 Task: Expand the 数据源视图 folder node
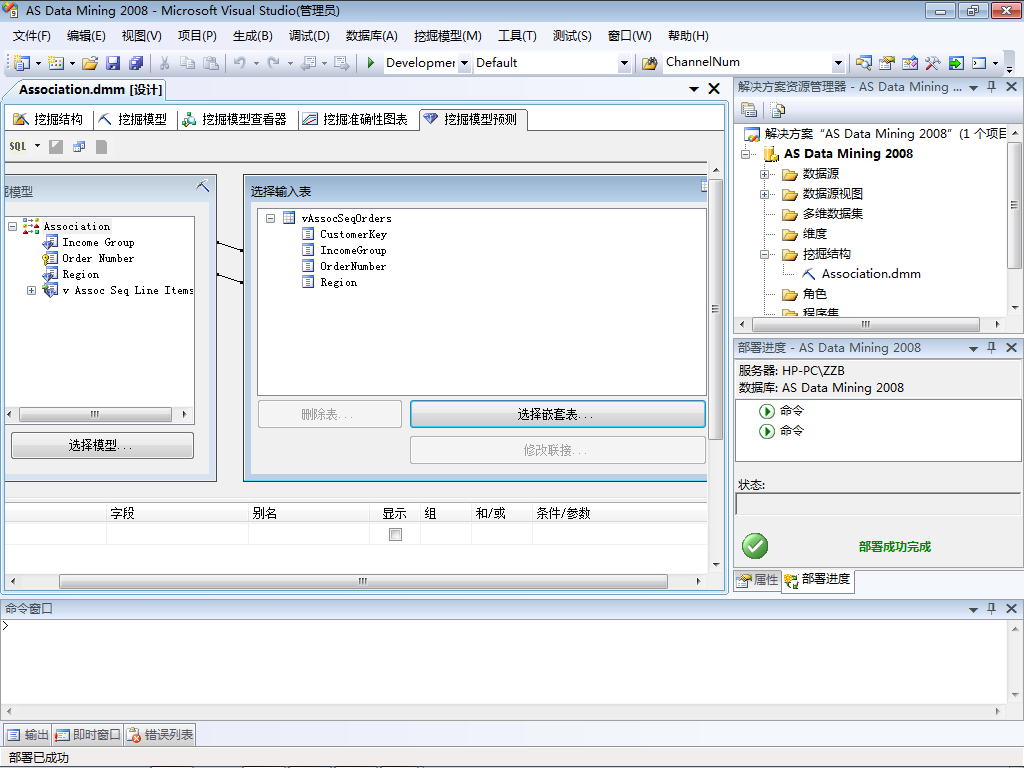click(764, 194)
